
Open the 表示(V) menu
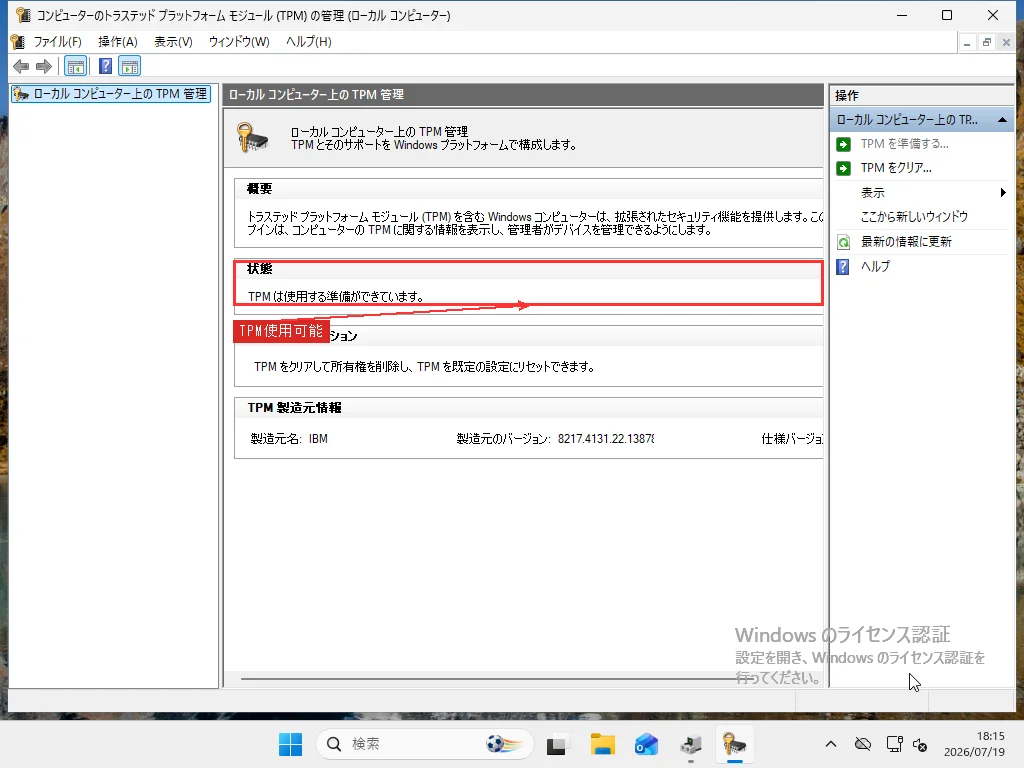173,42
